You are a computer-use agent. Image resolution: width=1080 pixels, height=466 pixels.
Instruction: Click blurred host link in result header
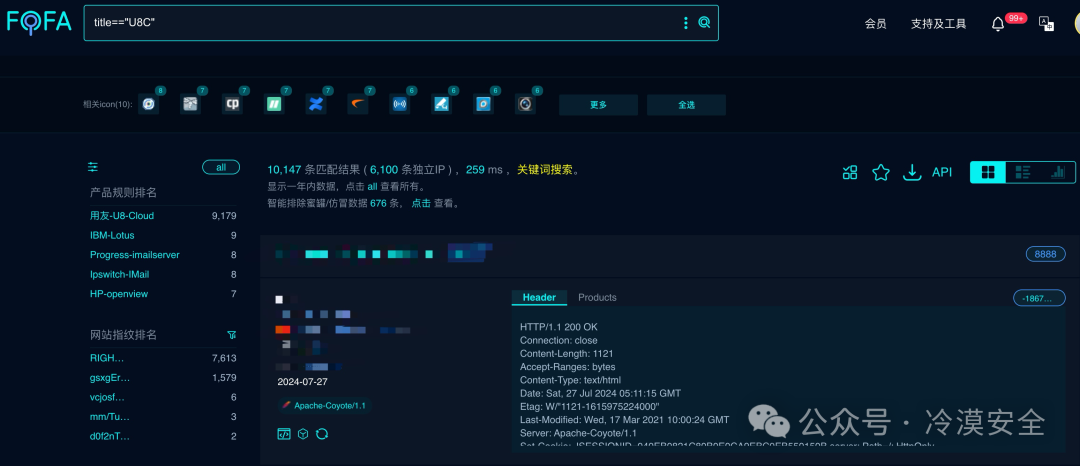tap(384, 253)
